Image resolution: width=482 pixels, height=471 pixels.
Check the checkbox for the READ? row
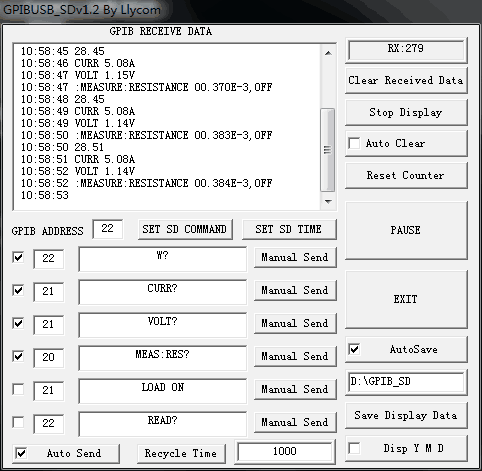click(18, 422)
